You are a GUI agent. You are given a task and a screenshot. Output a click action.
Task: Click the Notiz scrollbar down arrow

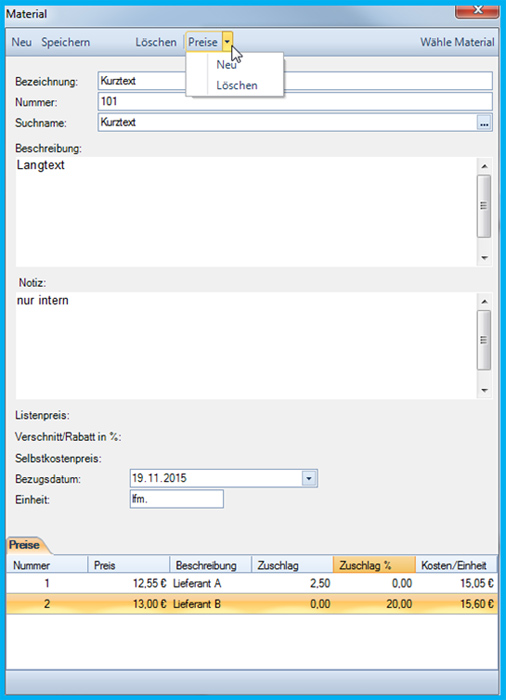[x=484, y=391]
